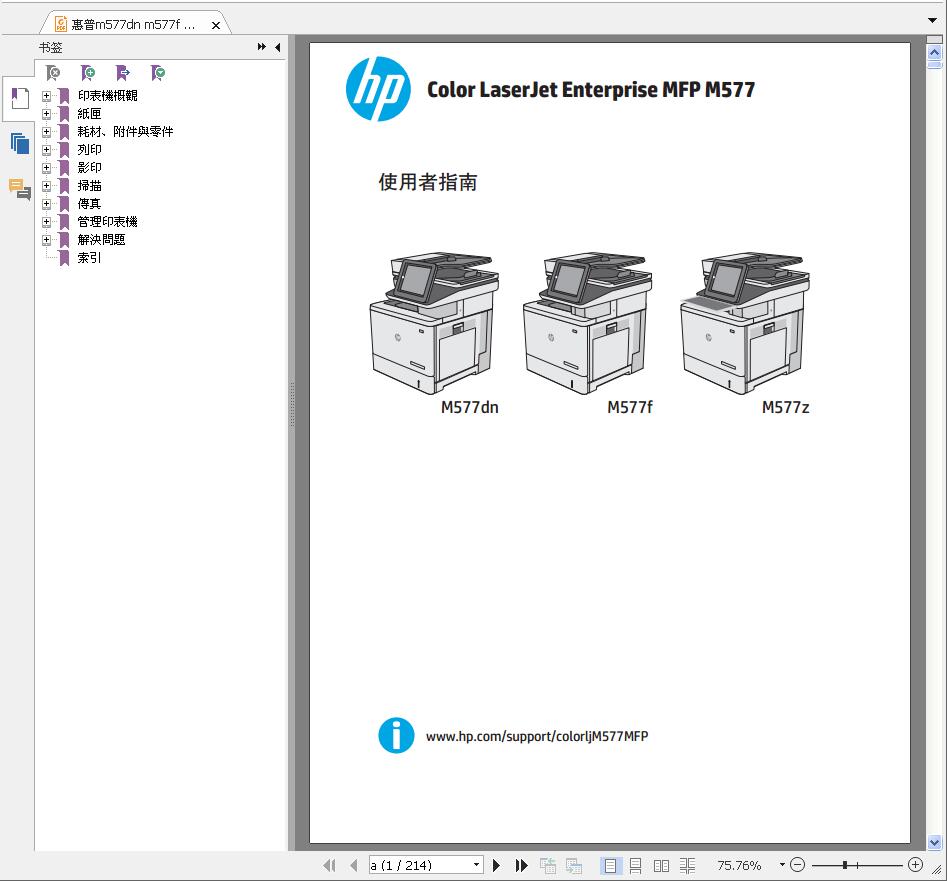Select the 索引 bookmark

tap(89, 258)
